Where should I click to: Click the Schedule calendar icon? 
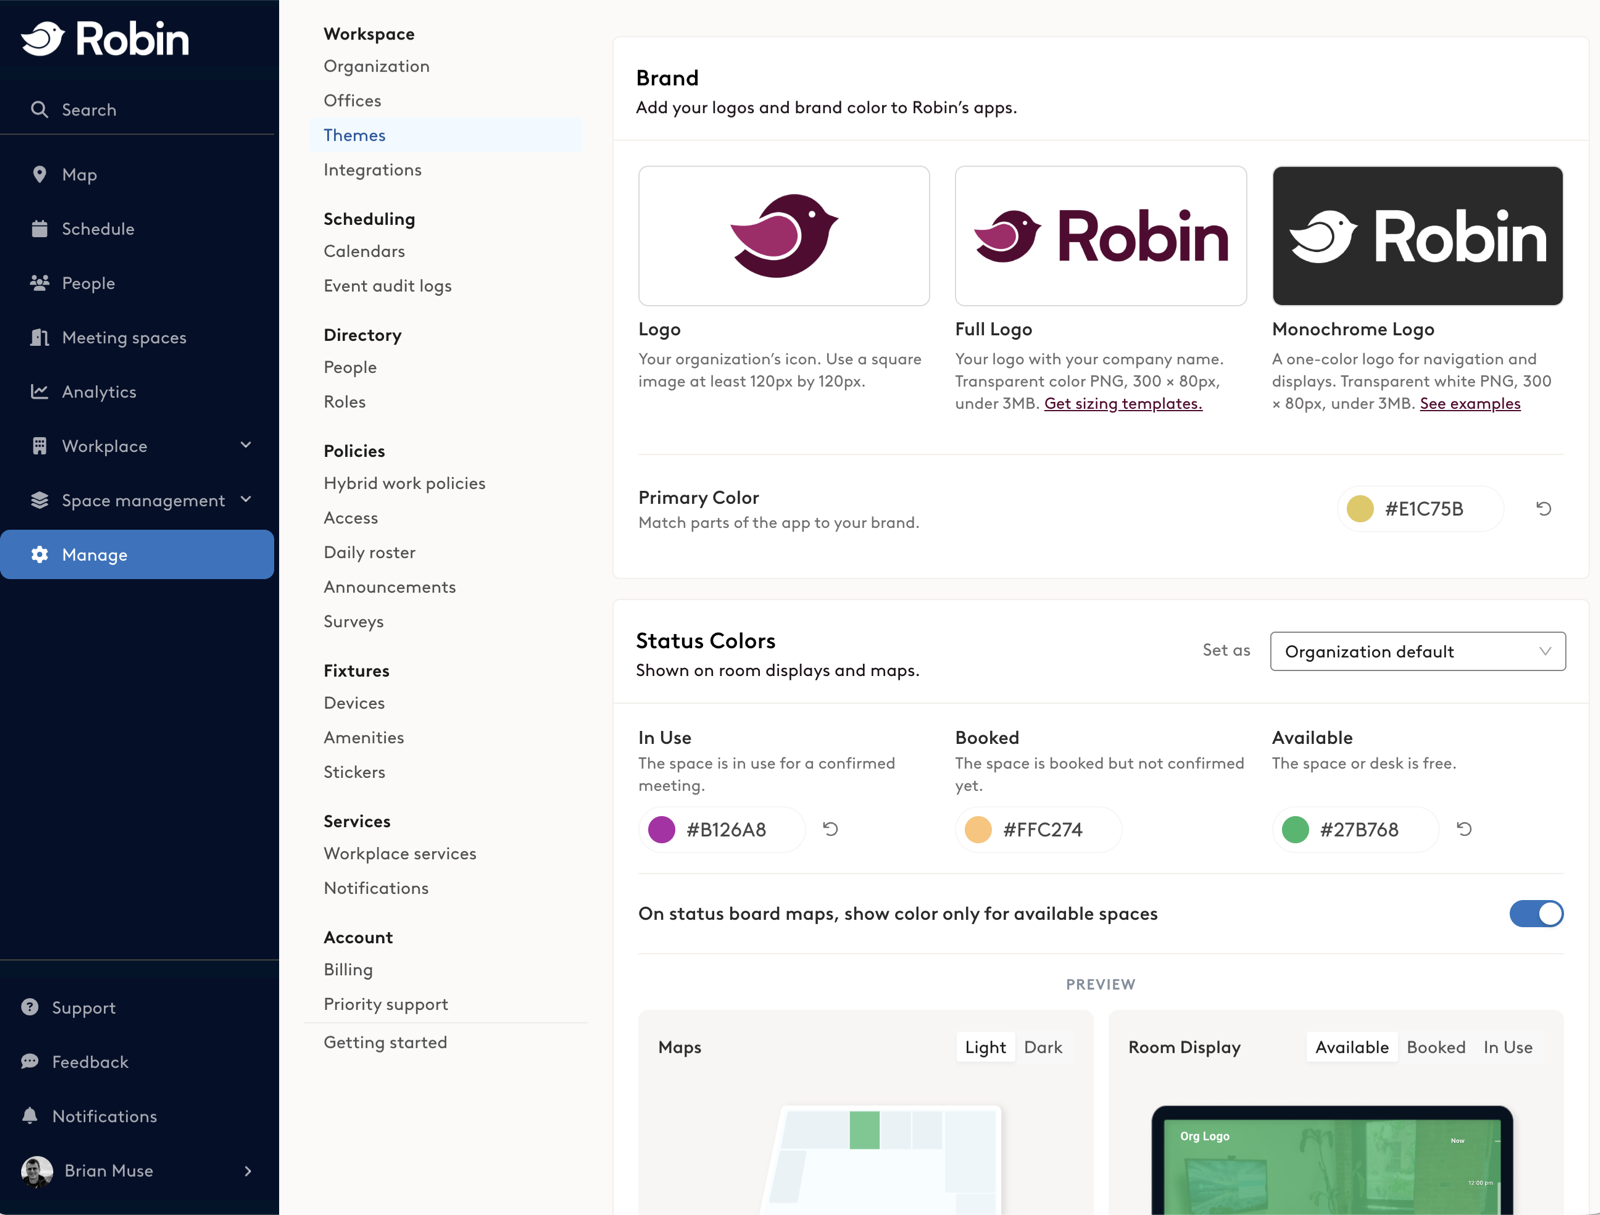coord(39,228)
